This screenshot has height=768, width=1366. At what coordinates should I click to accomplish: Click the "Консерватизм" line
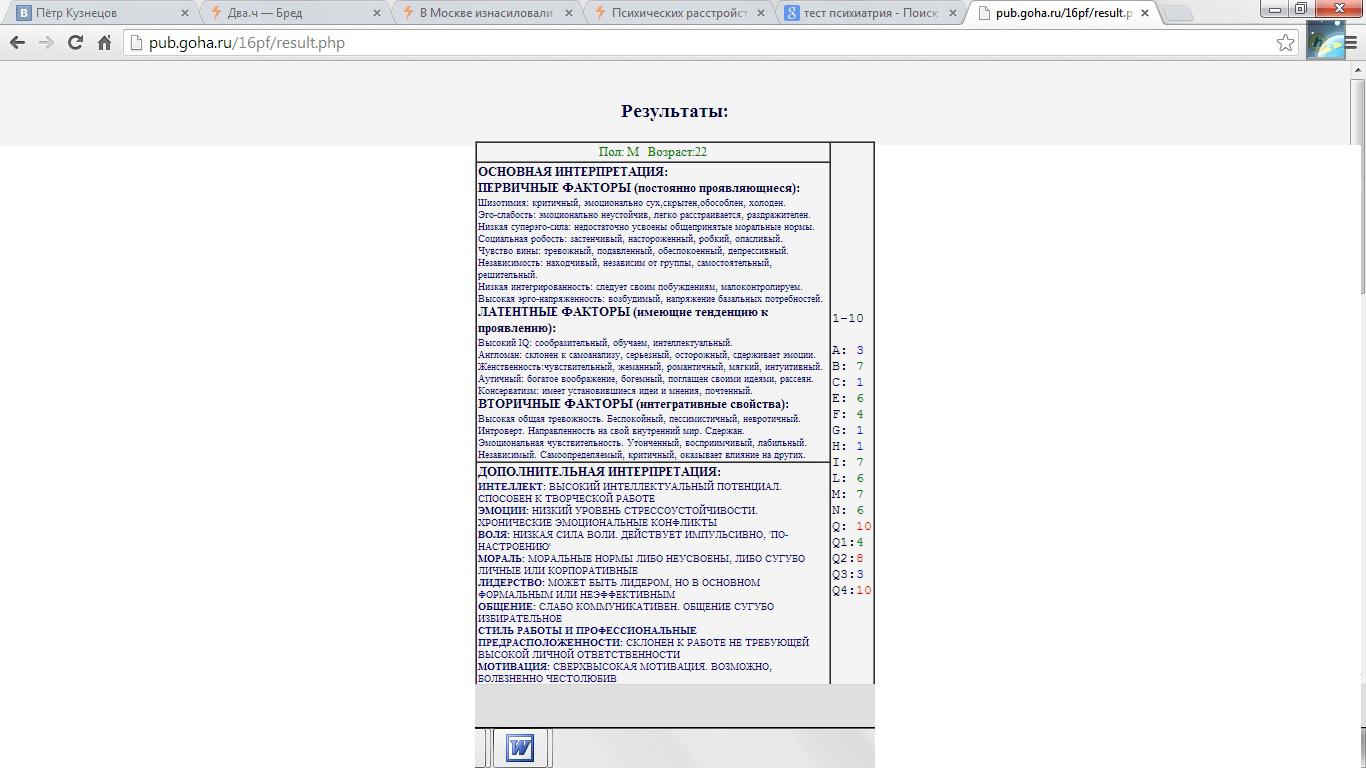coord(615,391)
